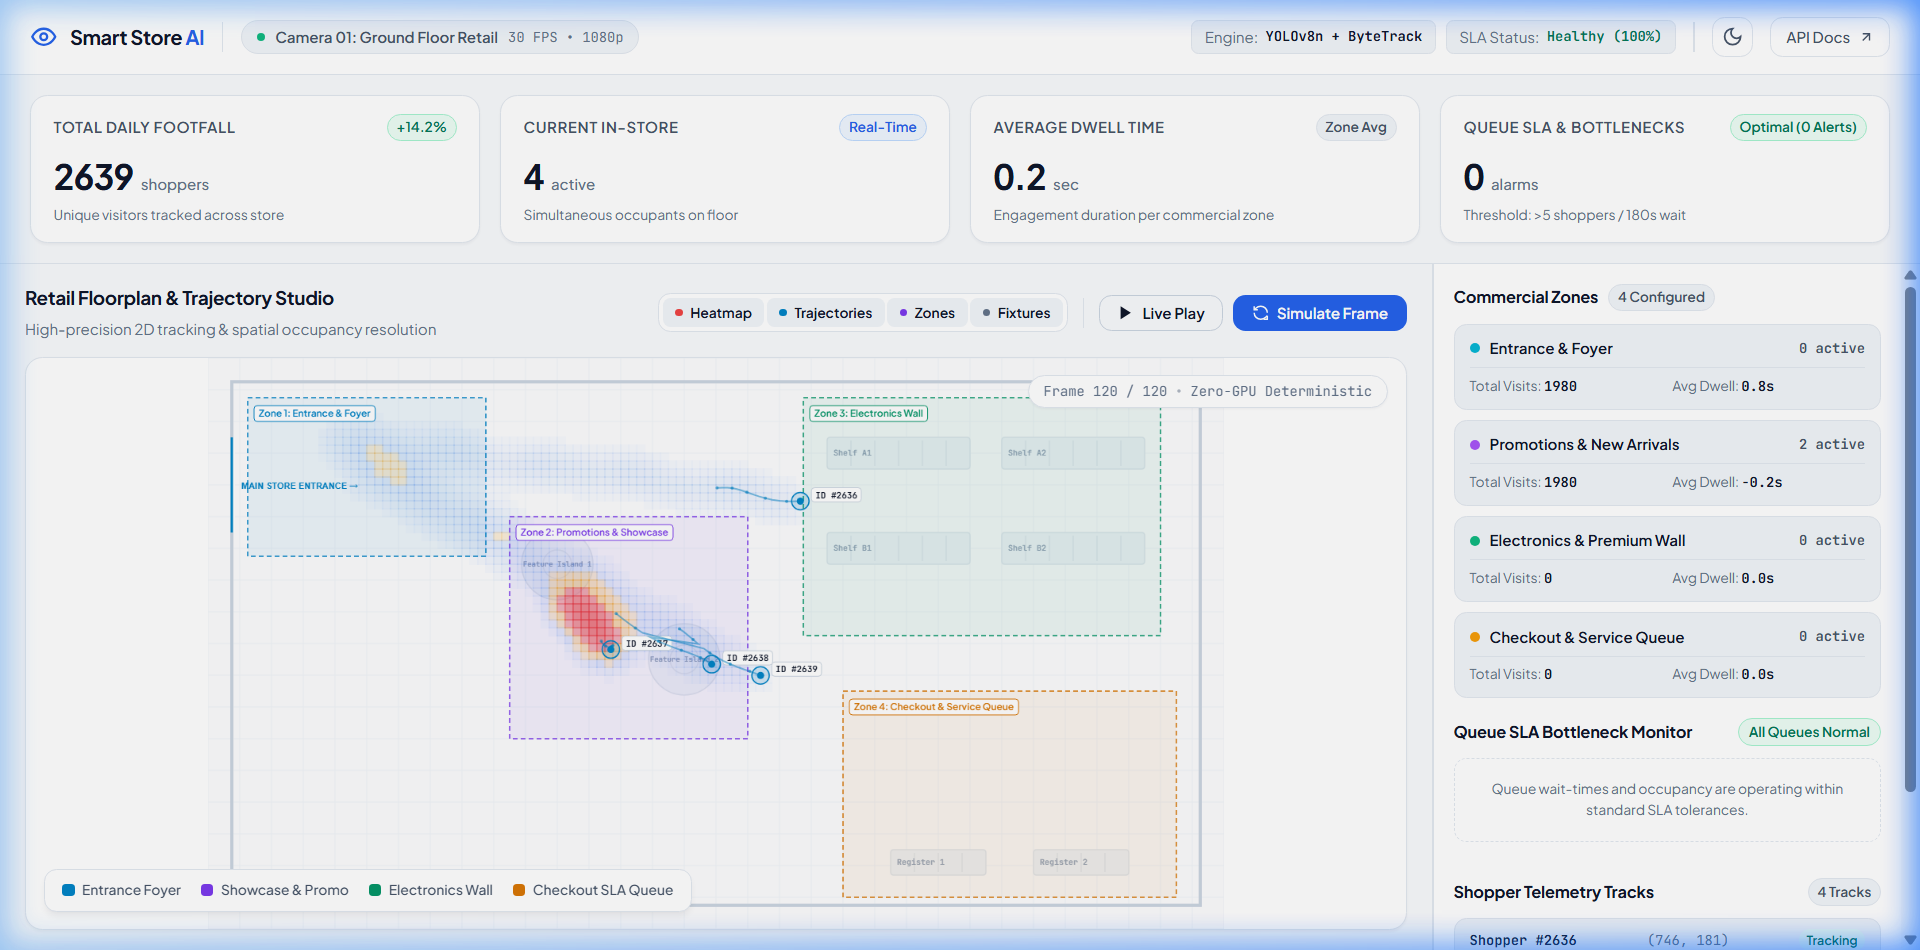Click the Frame 120 / 120 indicator
This screenshot has height=950, width=1920.
pyautogui.click(x=1208, y=391)
